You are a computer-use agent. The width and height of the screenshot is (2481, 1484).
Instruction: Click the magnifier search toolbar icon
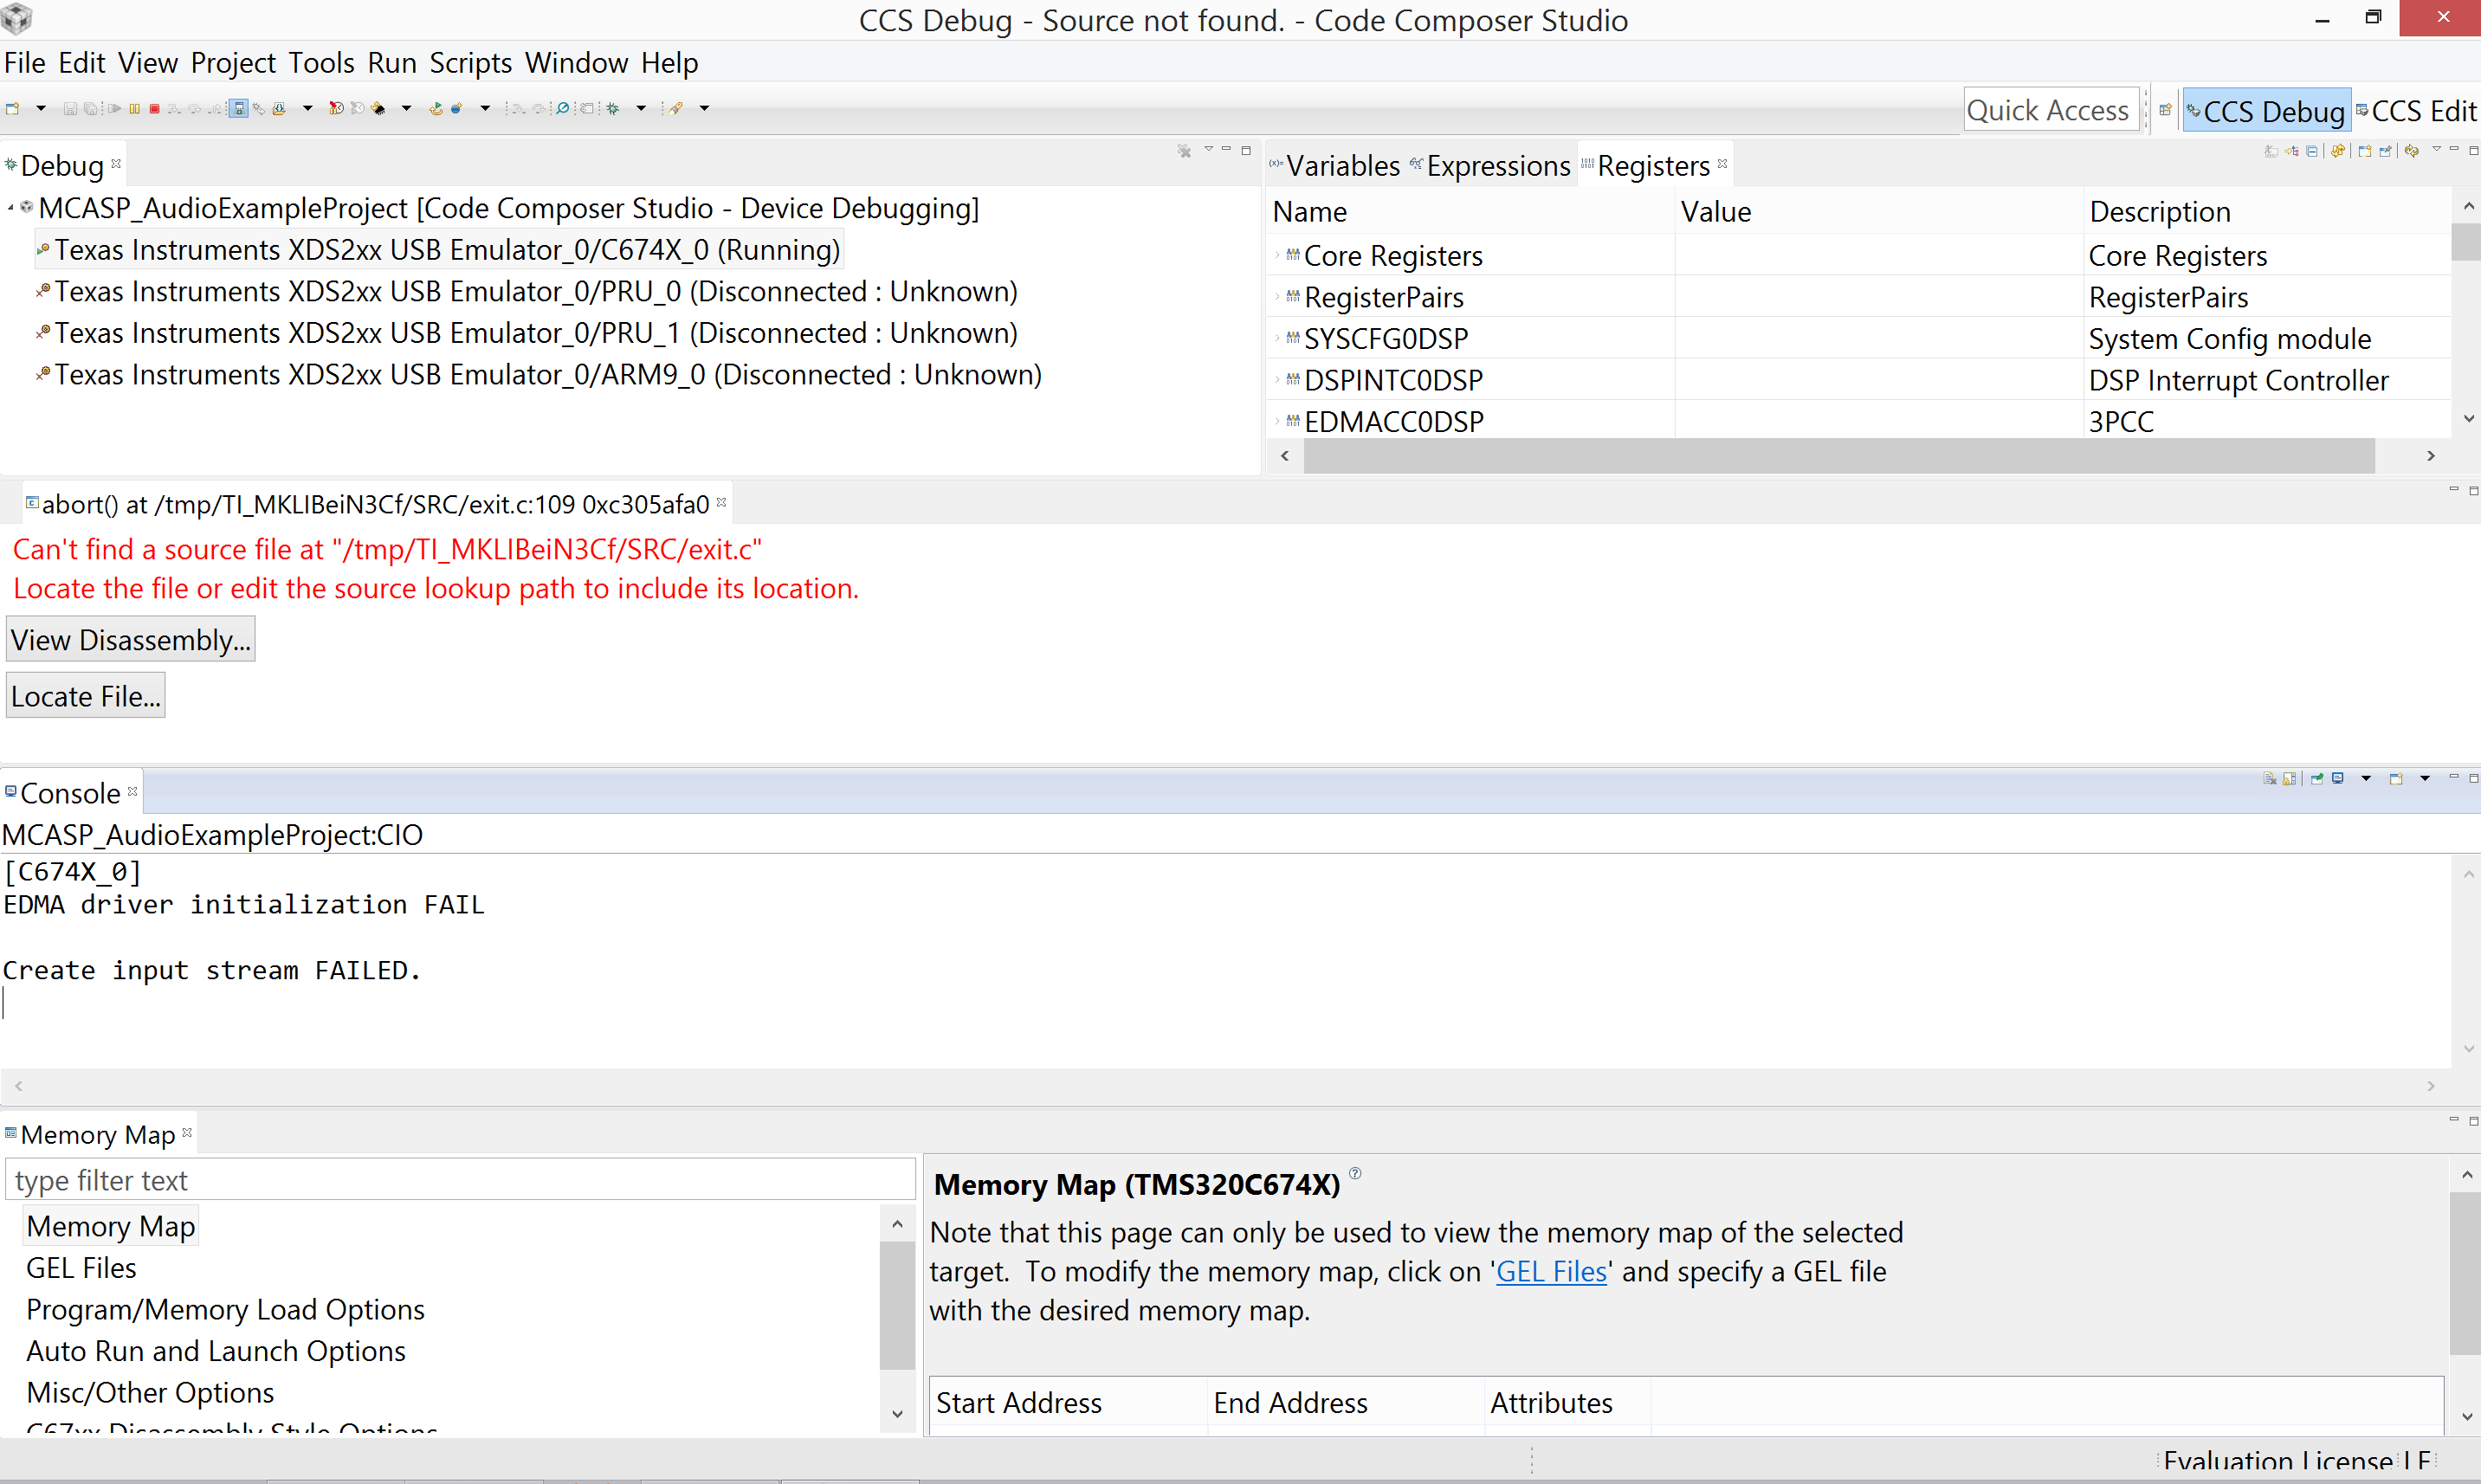click(x=562, y=109)
